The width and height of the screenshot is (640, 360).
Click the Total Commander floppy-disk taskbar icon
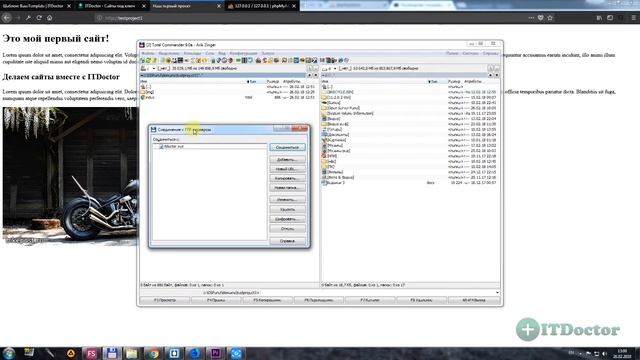point(112,353)
